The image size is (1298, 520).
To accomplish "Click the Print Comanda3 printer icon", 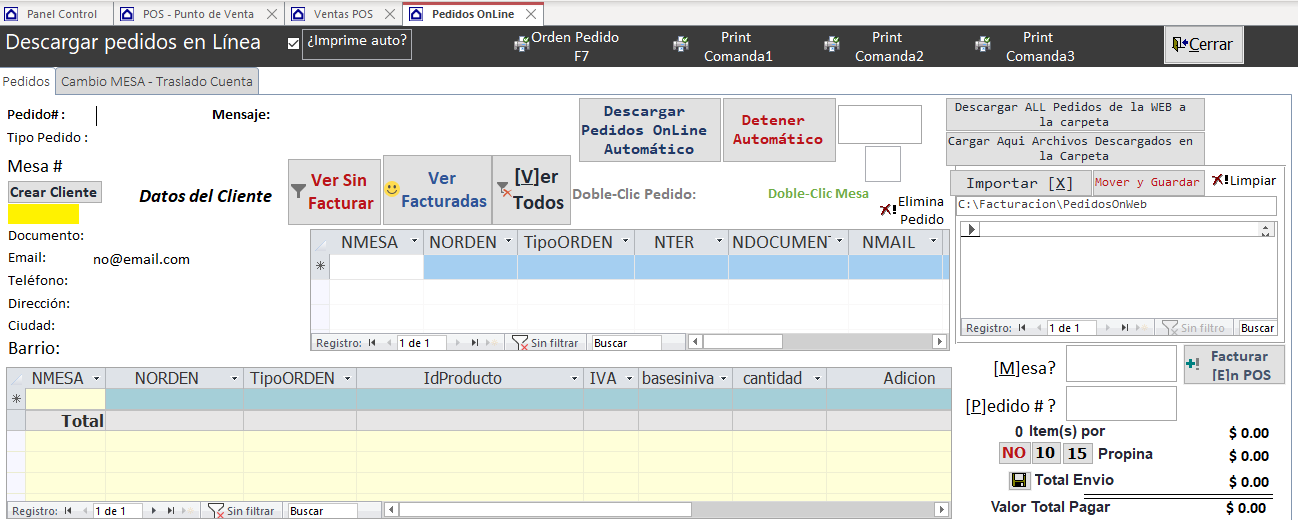I will [x=983, y=45].
